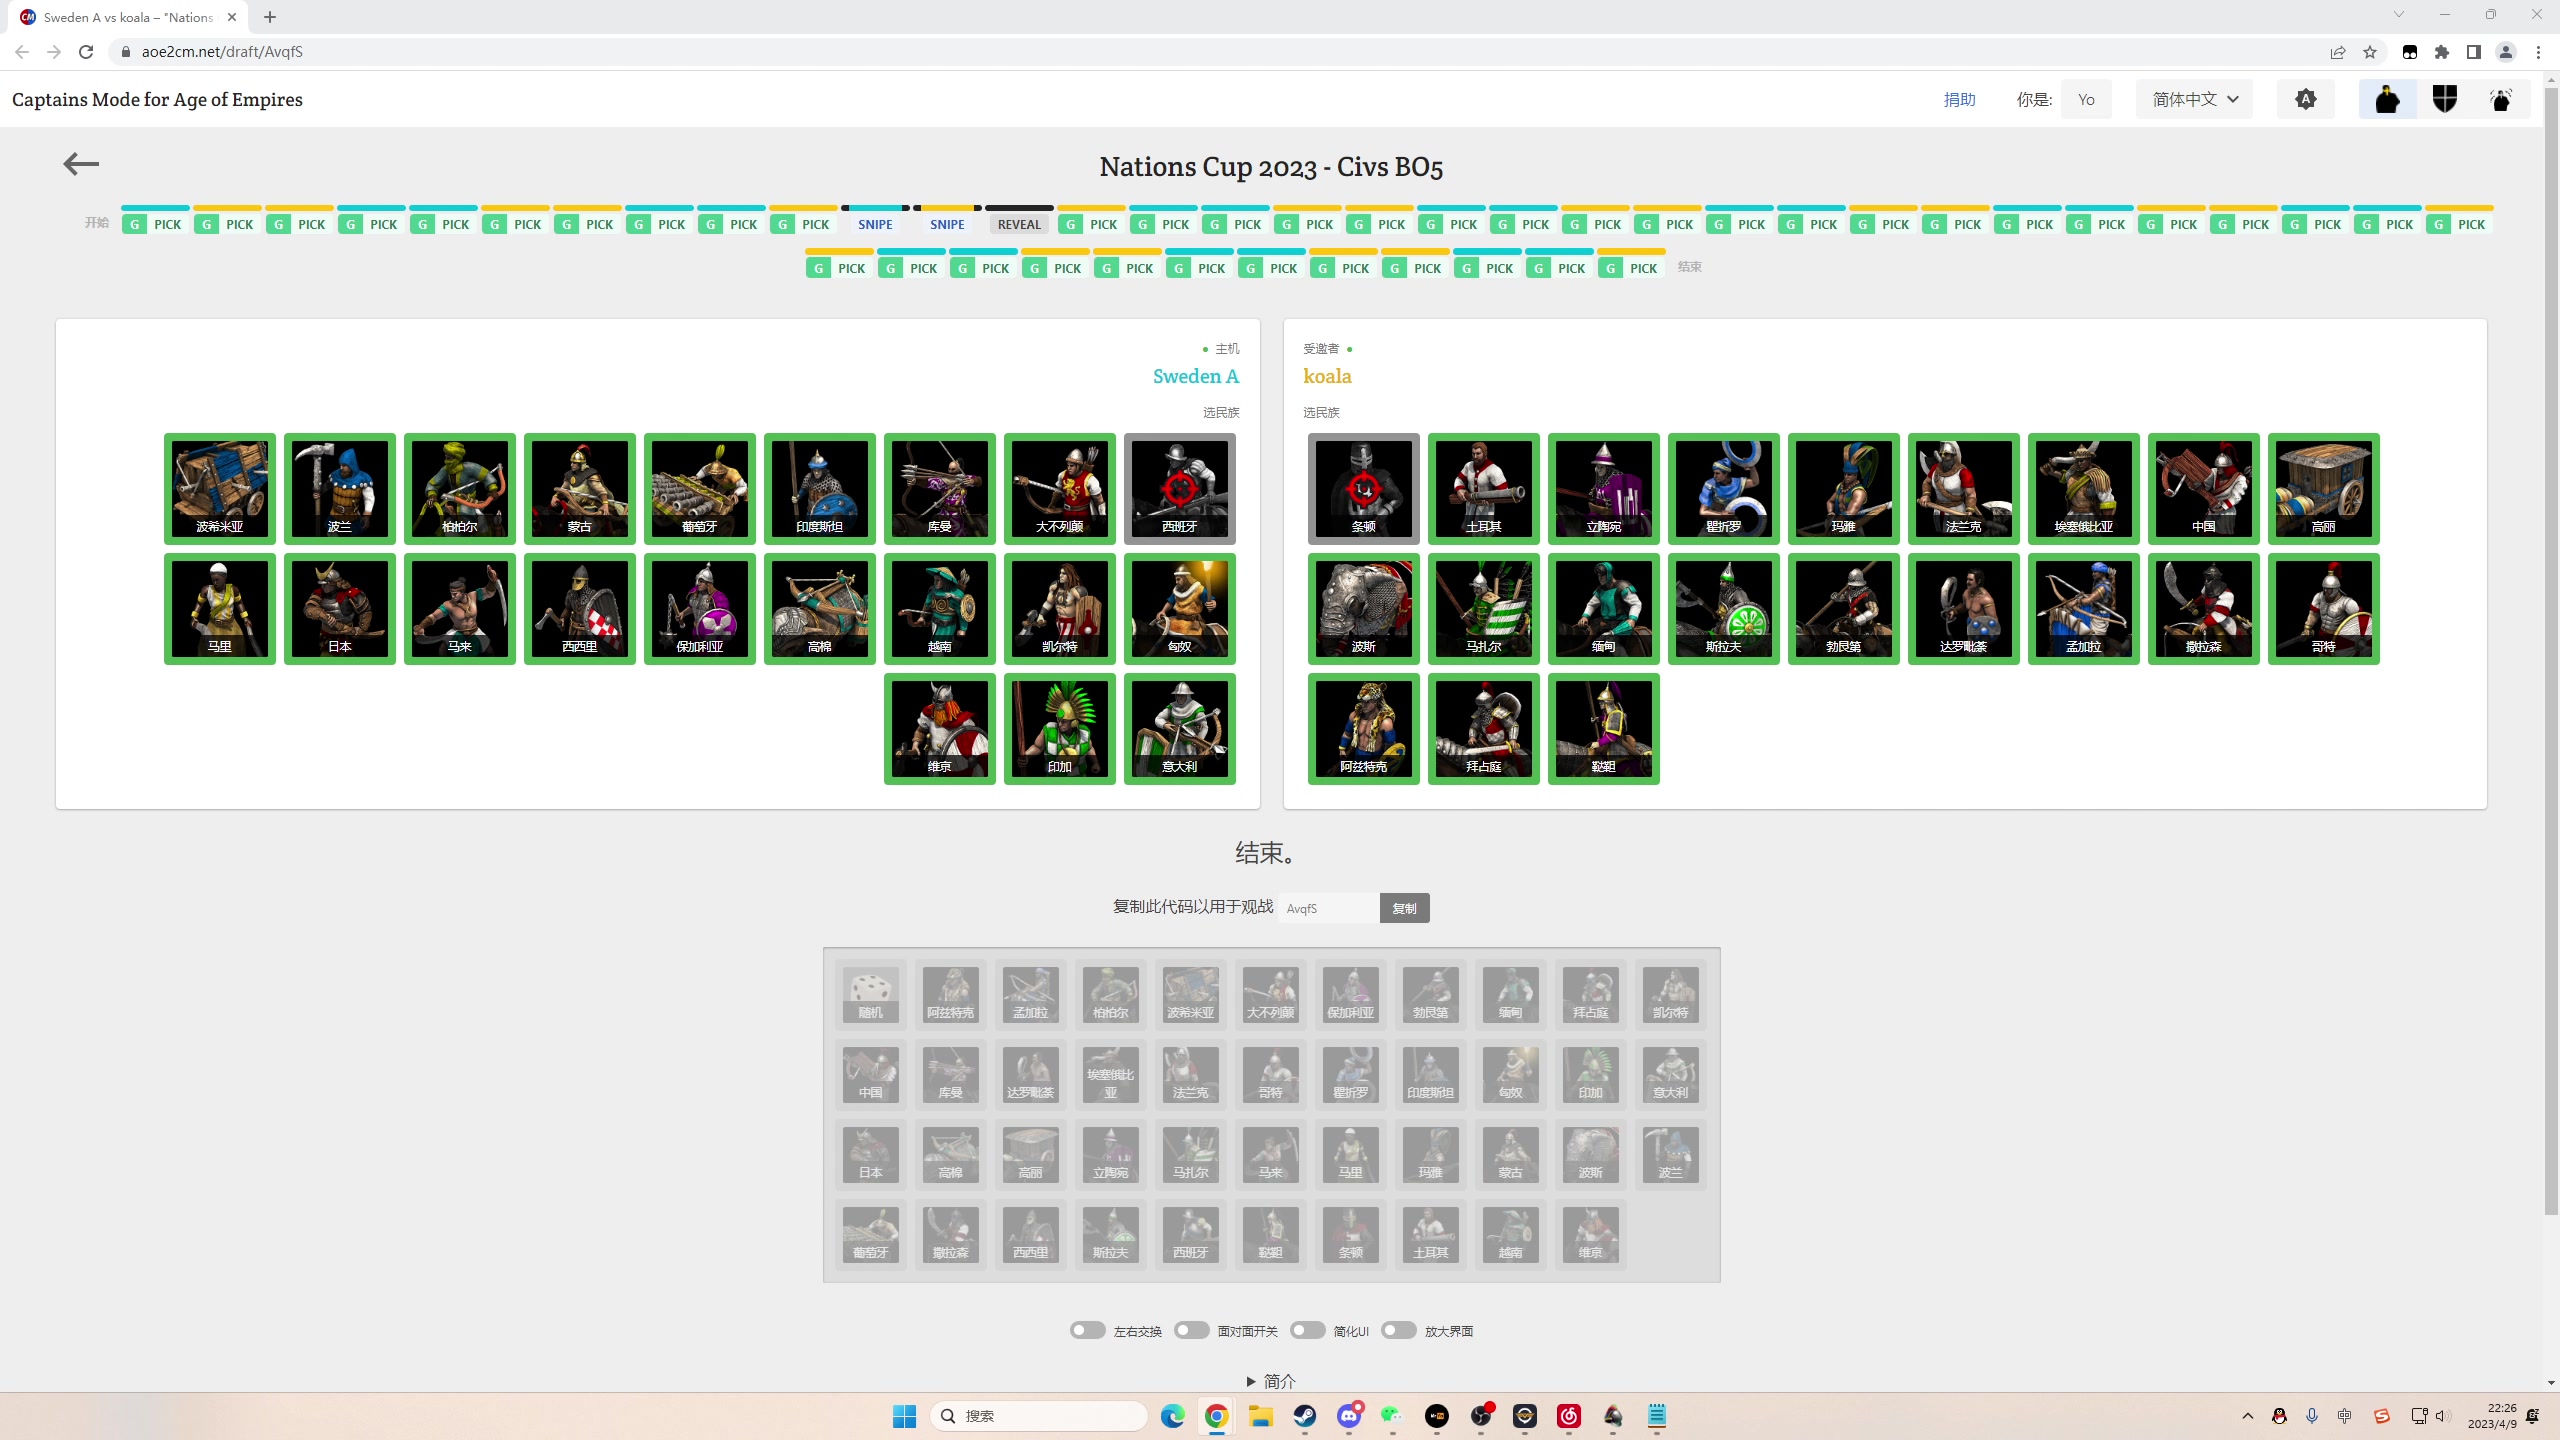The width and height of the screenshot is (2560, 1440).
Task: Open Chrome tab search chevron
Action: (x=2398, y=15)
